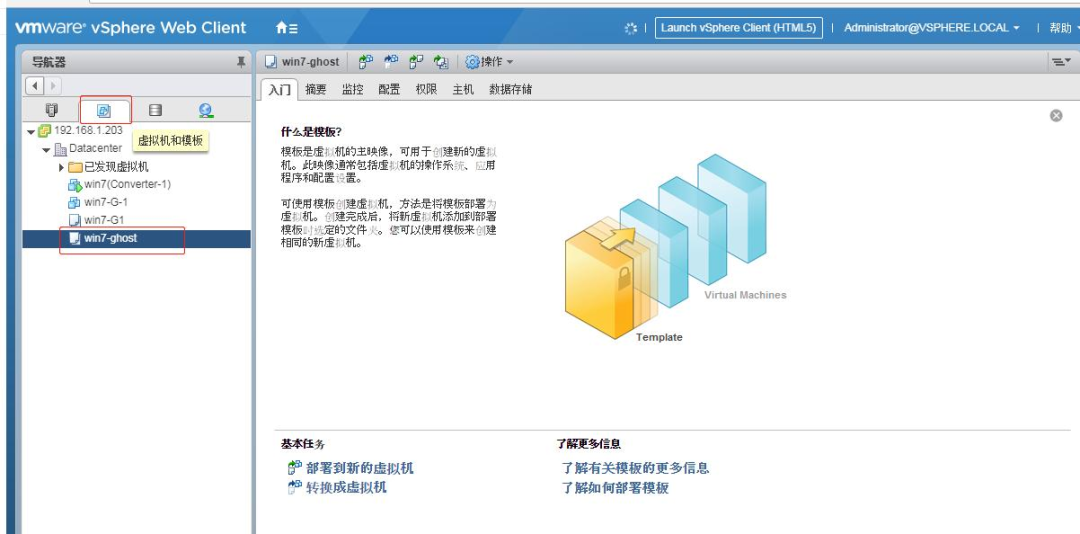Image resolution: width=1080 pixels, height=534 pixels.
Task: Click second toolbar icon next to win7-ghost title
Action: point(391,62)
